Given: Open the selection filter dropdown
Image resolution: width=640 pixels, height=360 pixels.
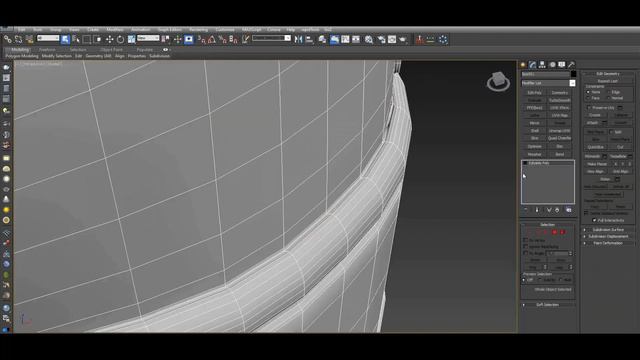Looking at the screenshot, I should 48,38.
